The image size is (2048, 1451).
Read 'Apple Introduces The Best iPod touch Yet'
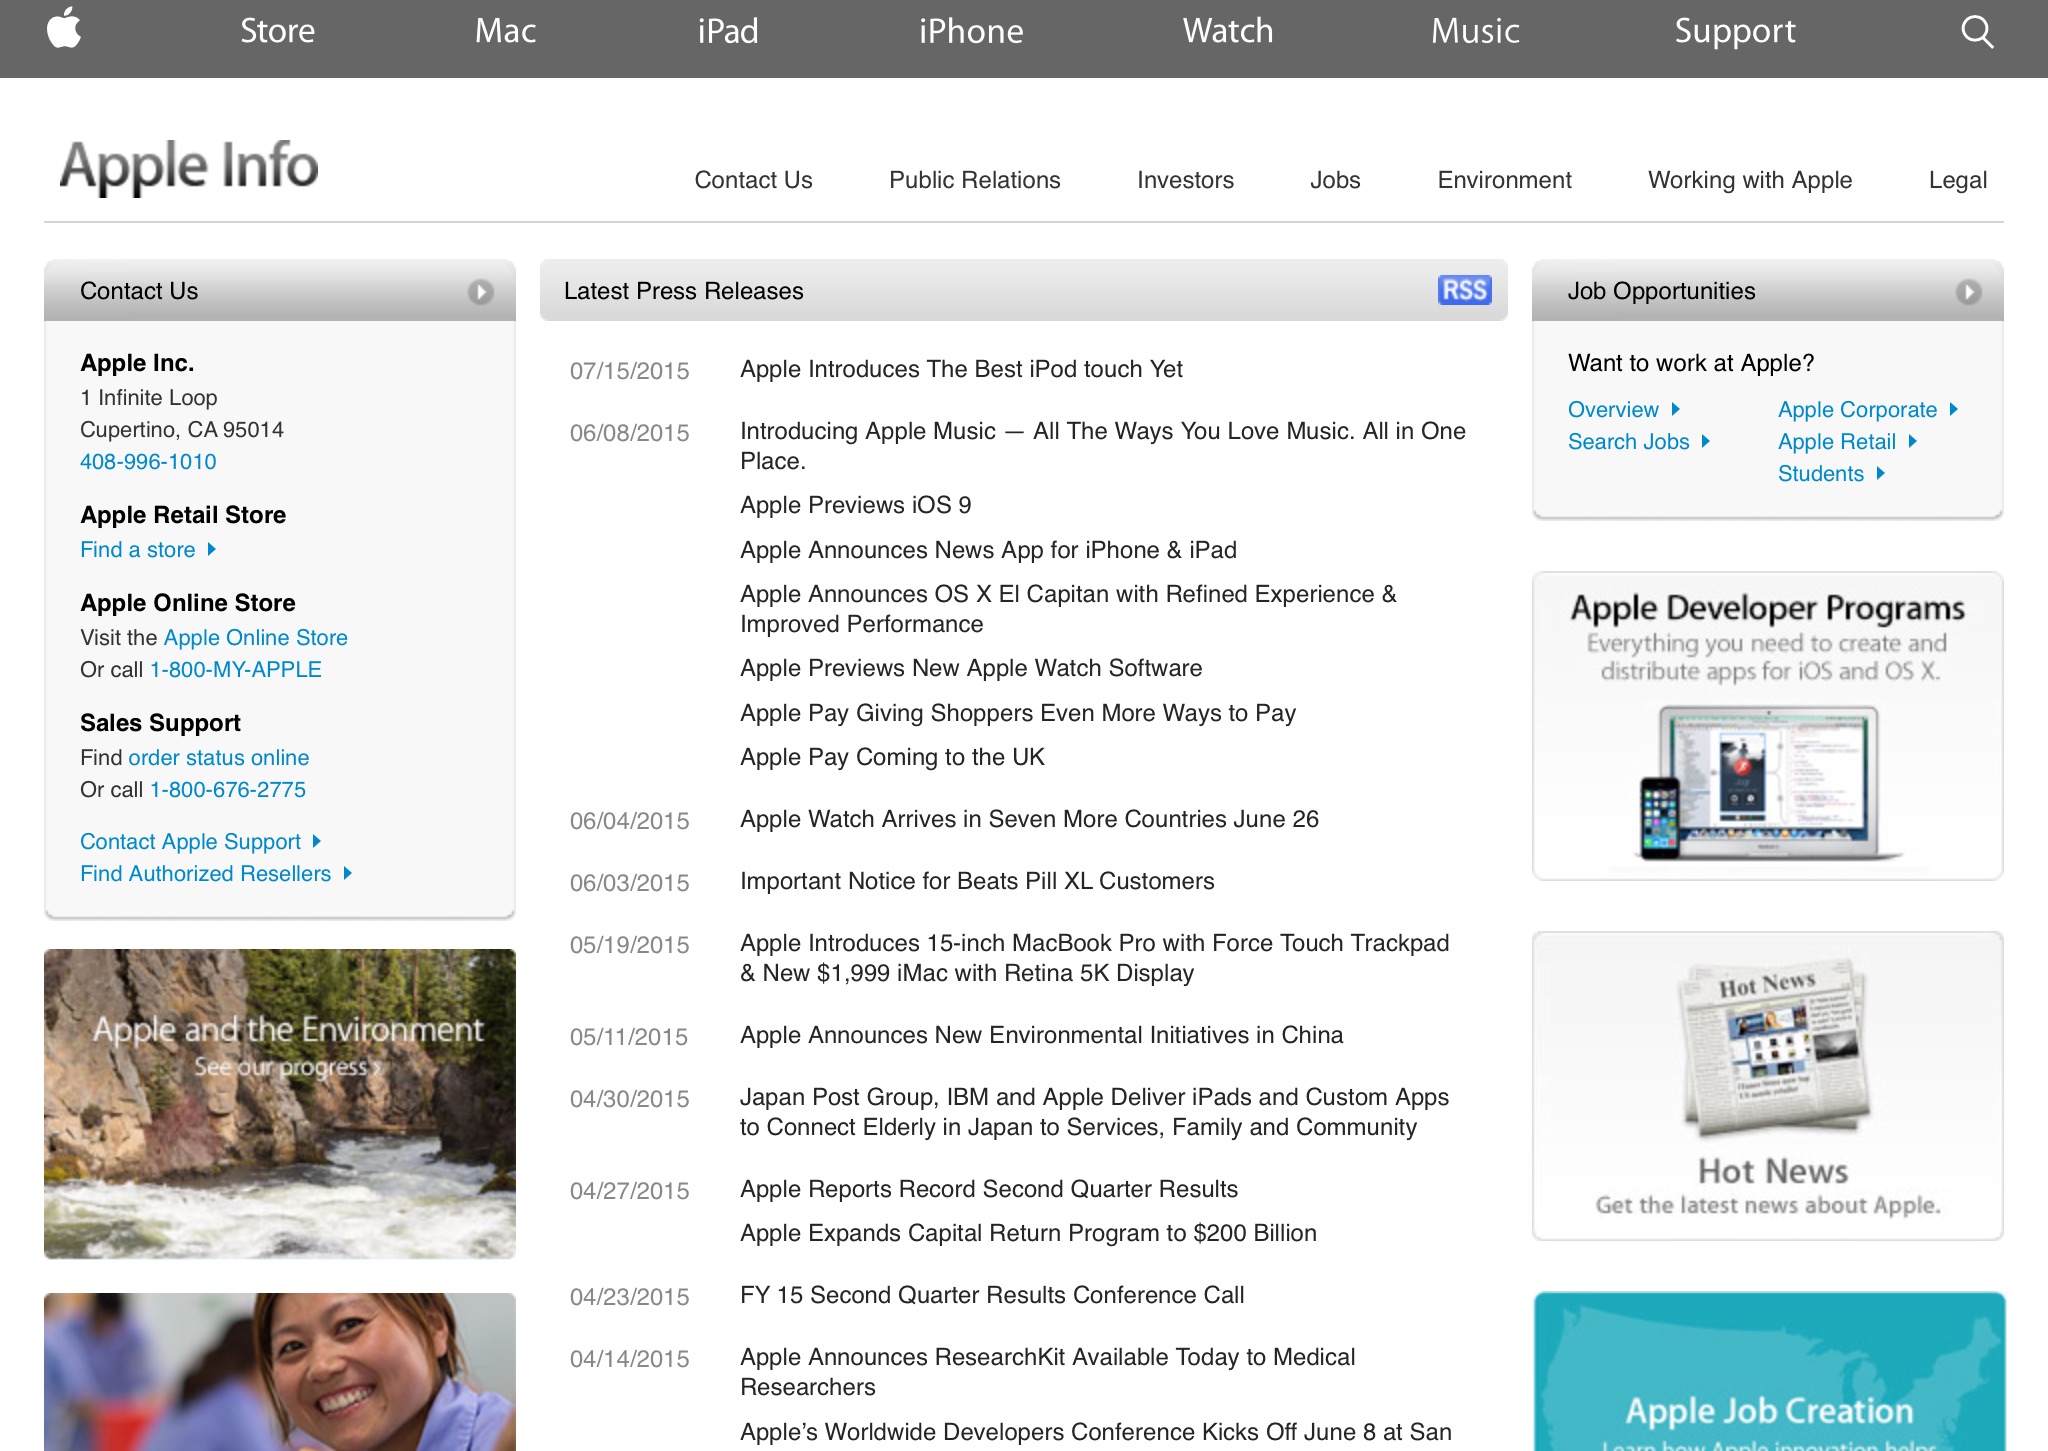[961, 370]
